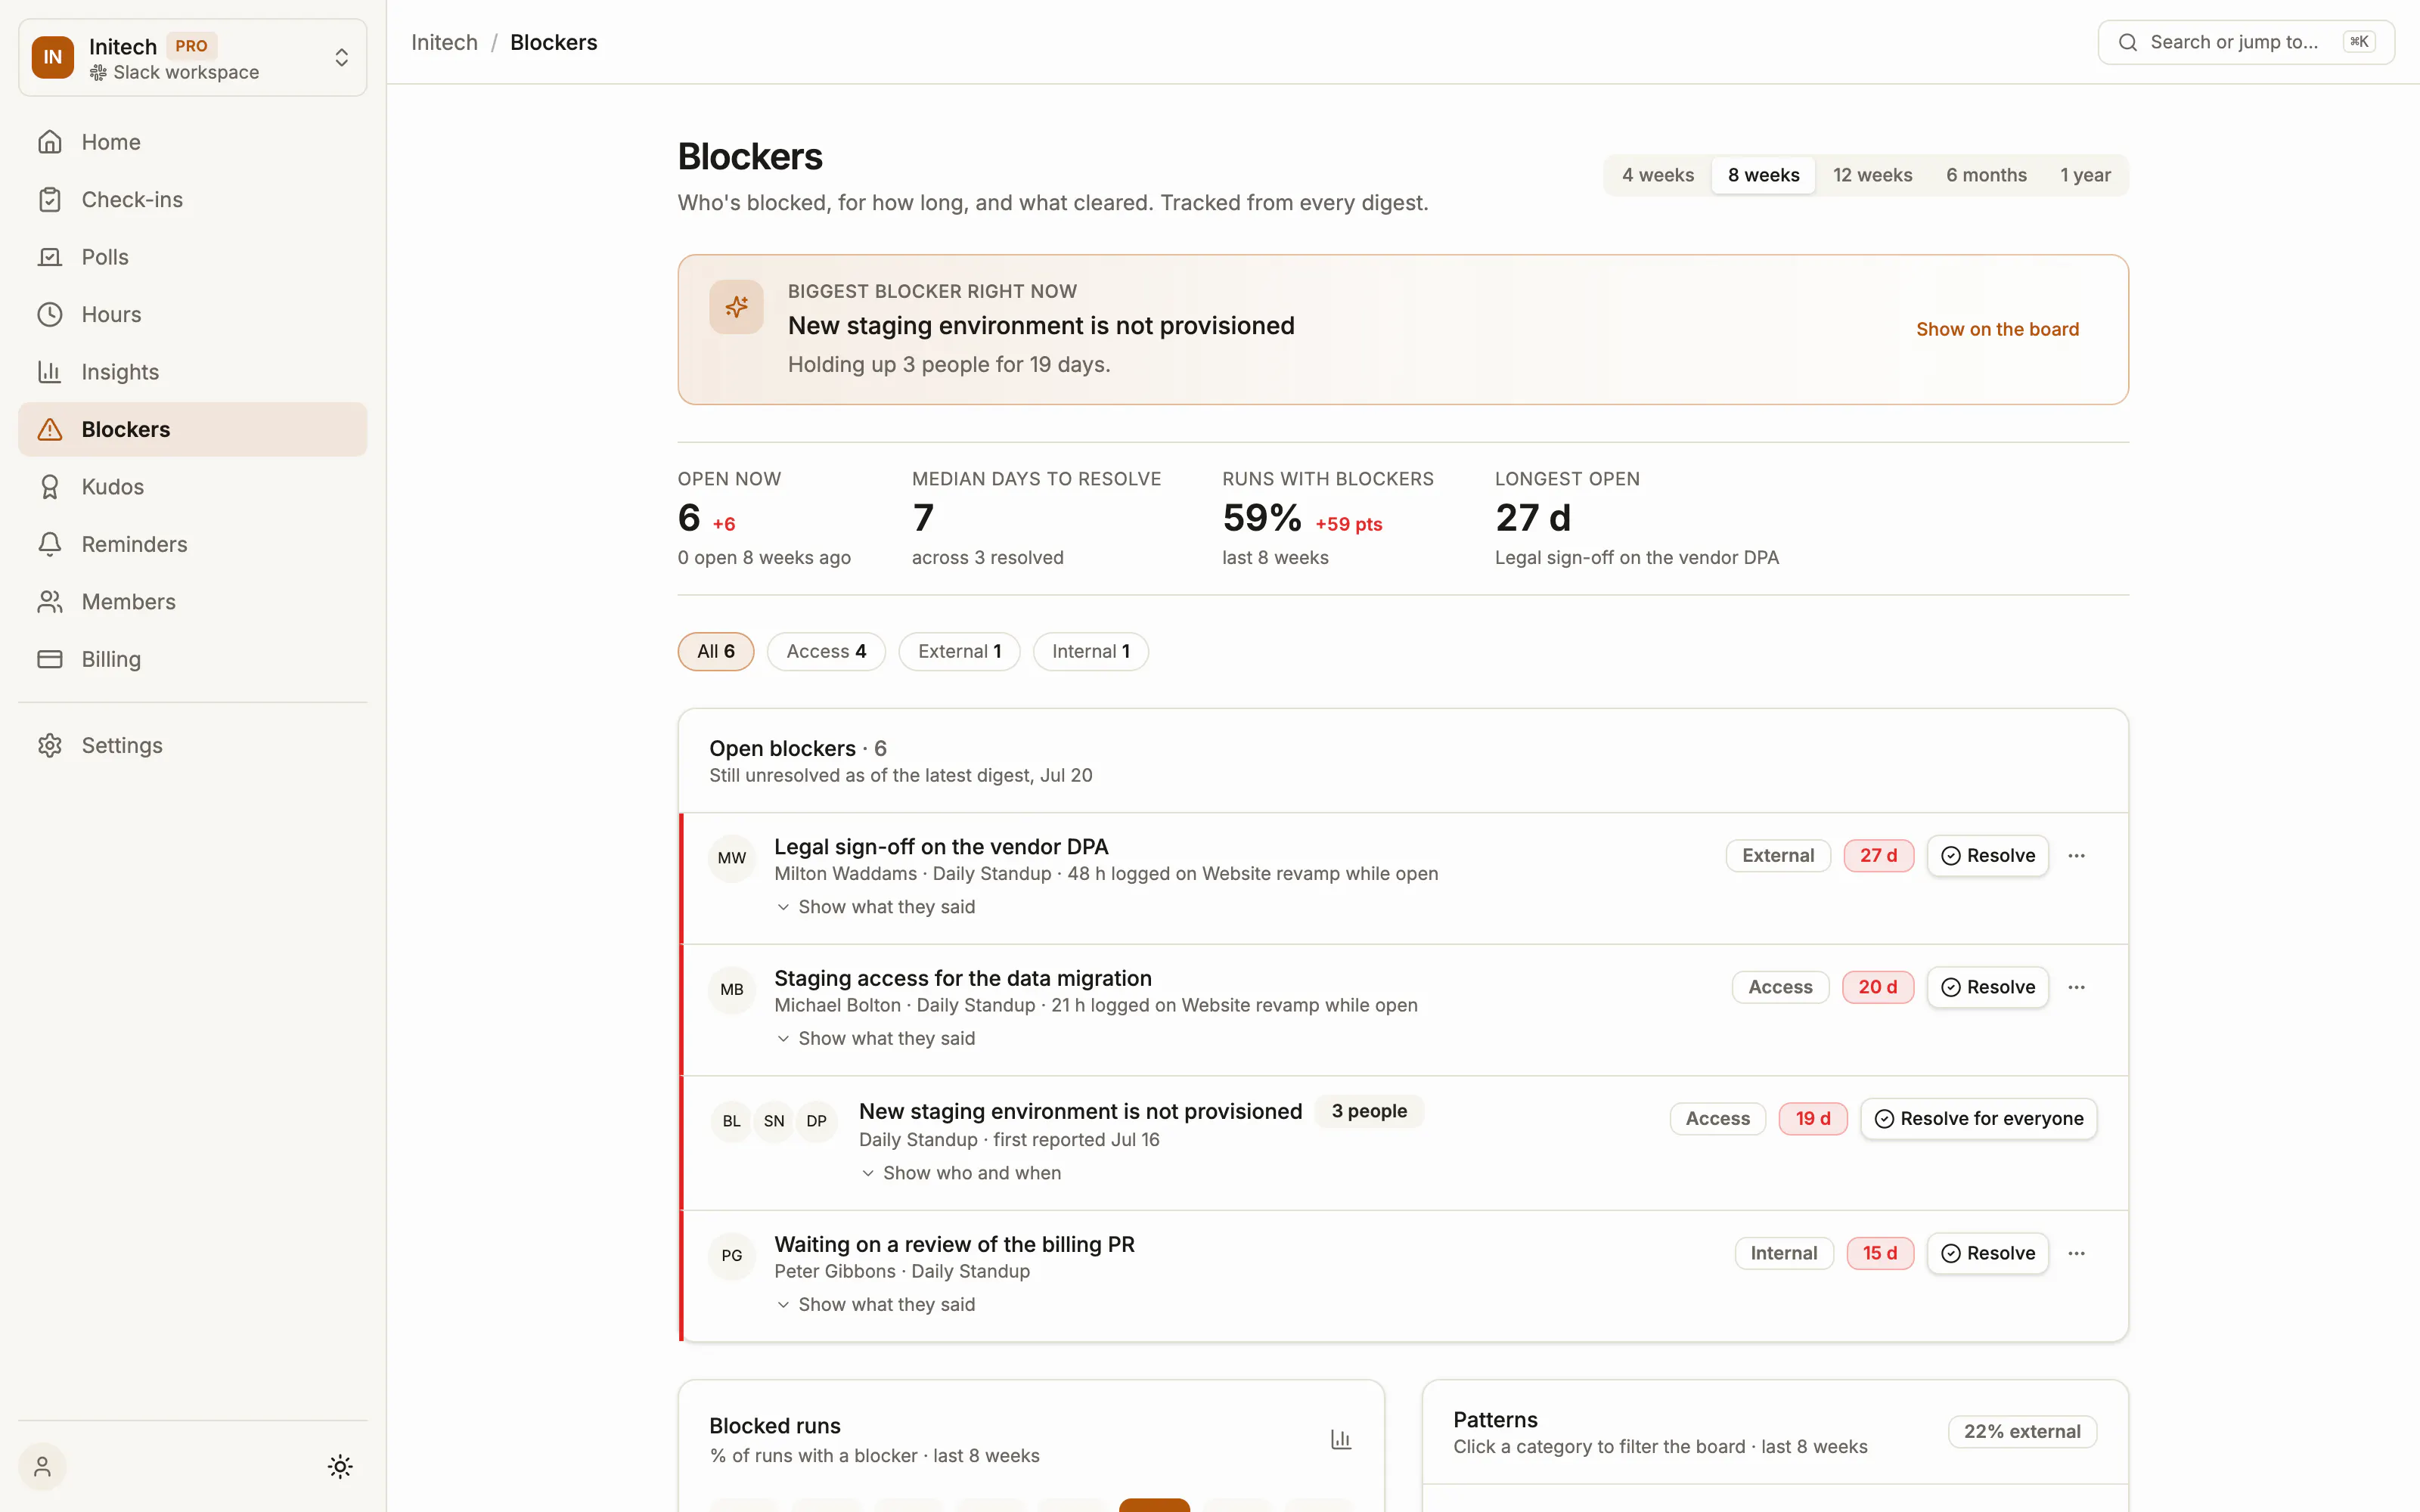Click the chart icon in Blocked runs card
This screenshot has height=1512, width=2420.
(1341, 1440)
